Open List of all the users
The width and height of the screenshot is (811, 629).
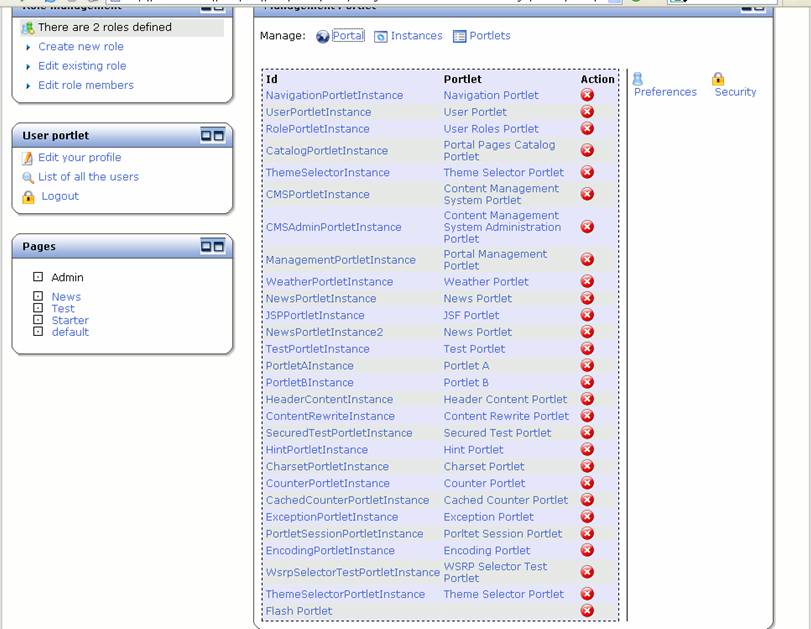pyautogui.click(x=88, y=177)
